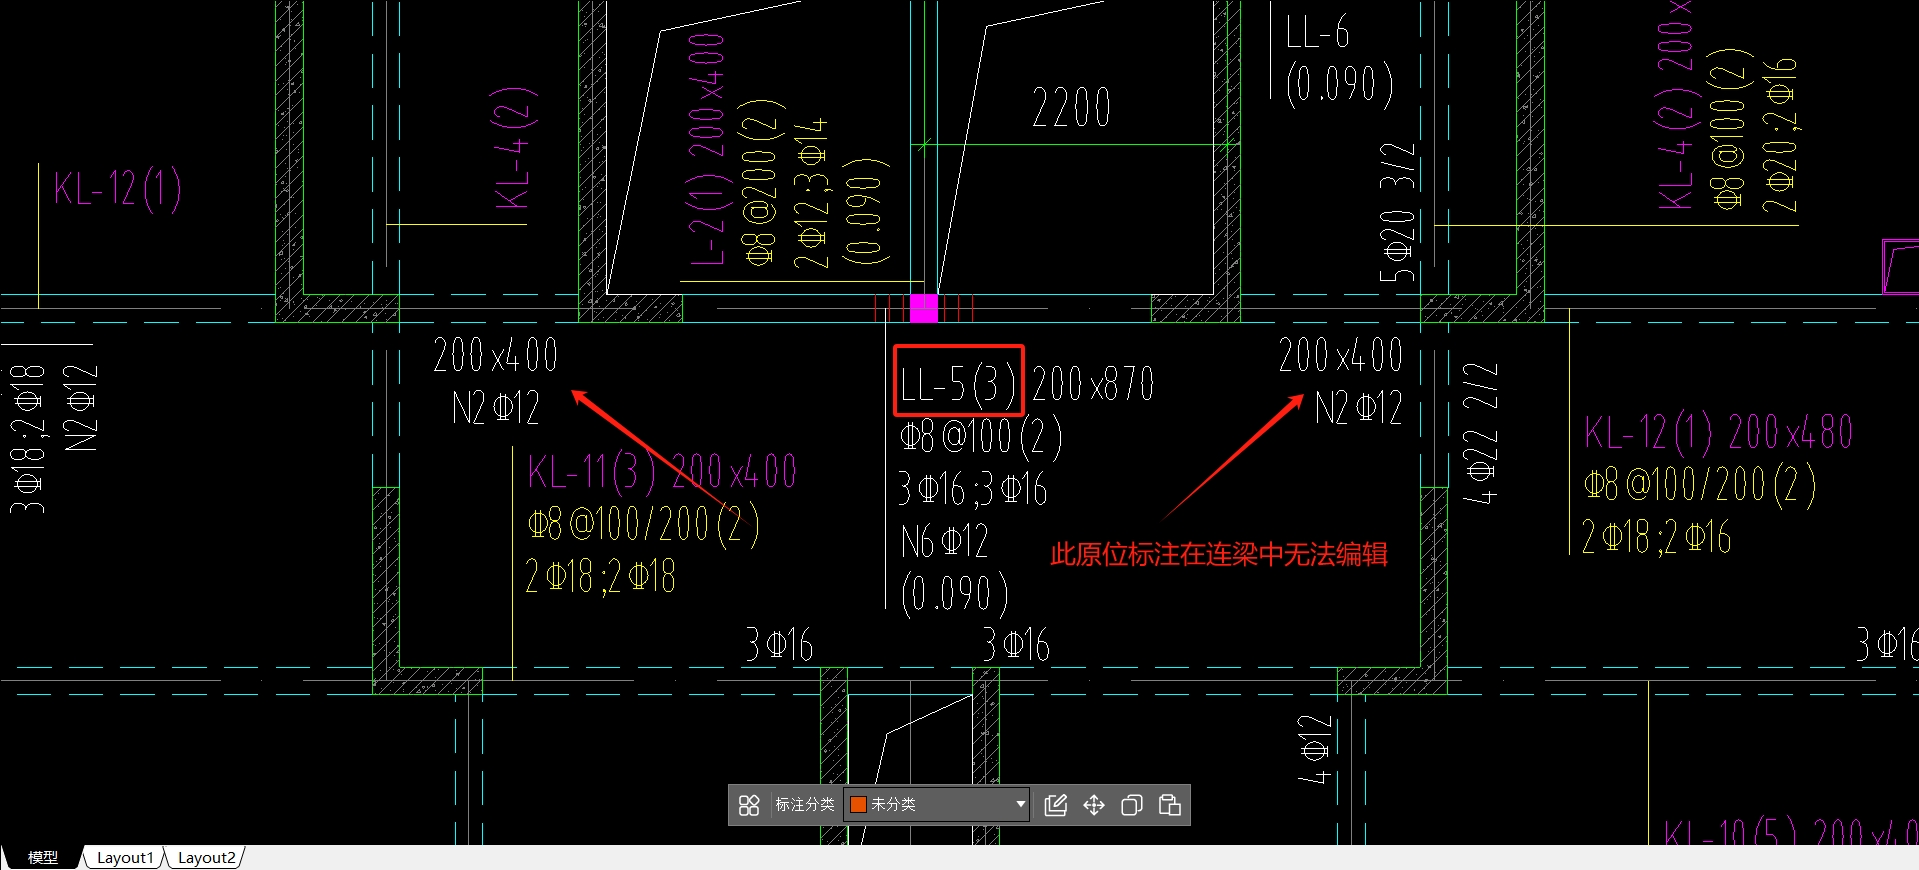The height and width of the screenshot is (870, 1919).
Task: Select the KL-11(3) 200x400 beam label
Action: (x=662, y=471)
